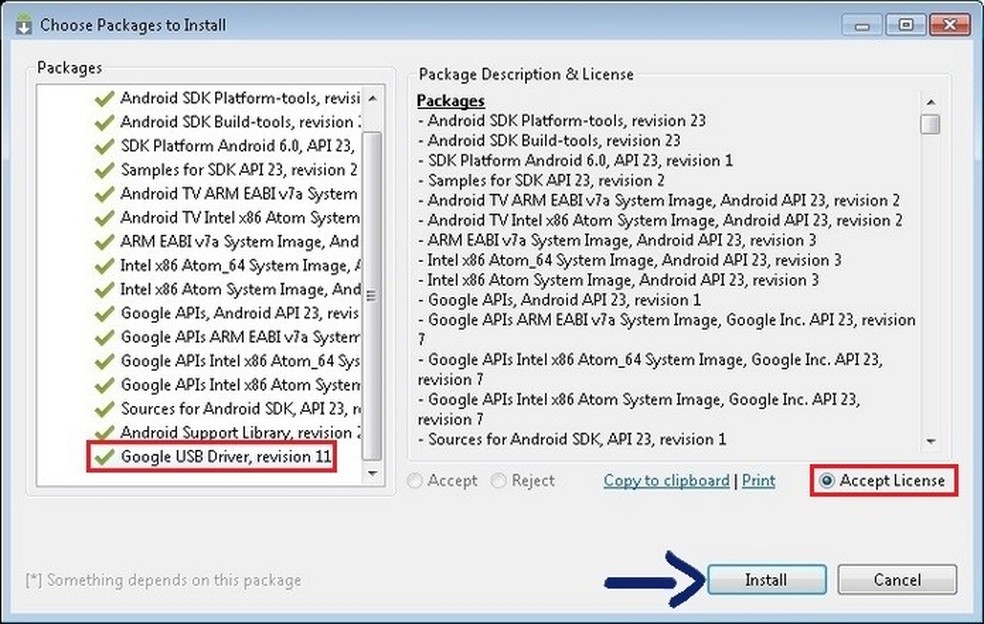The image size is (984, 624).
Task: Select the Google USB Driver, revision 11 package
Action: pos(226,456)
